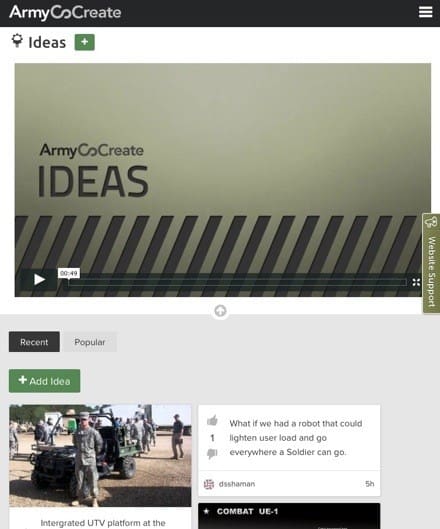Open dsshaman's user profile
The height and width of the screenshot is (529, 440).
[x=237, y=484]
